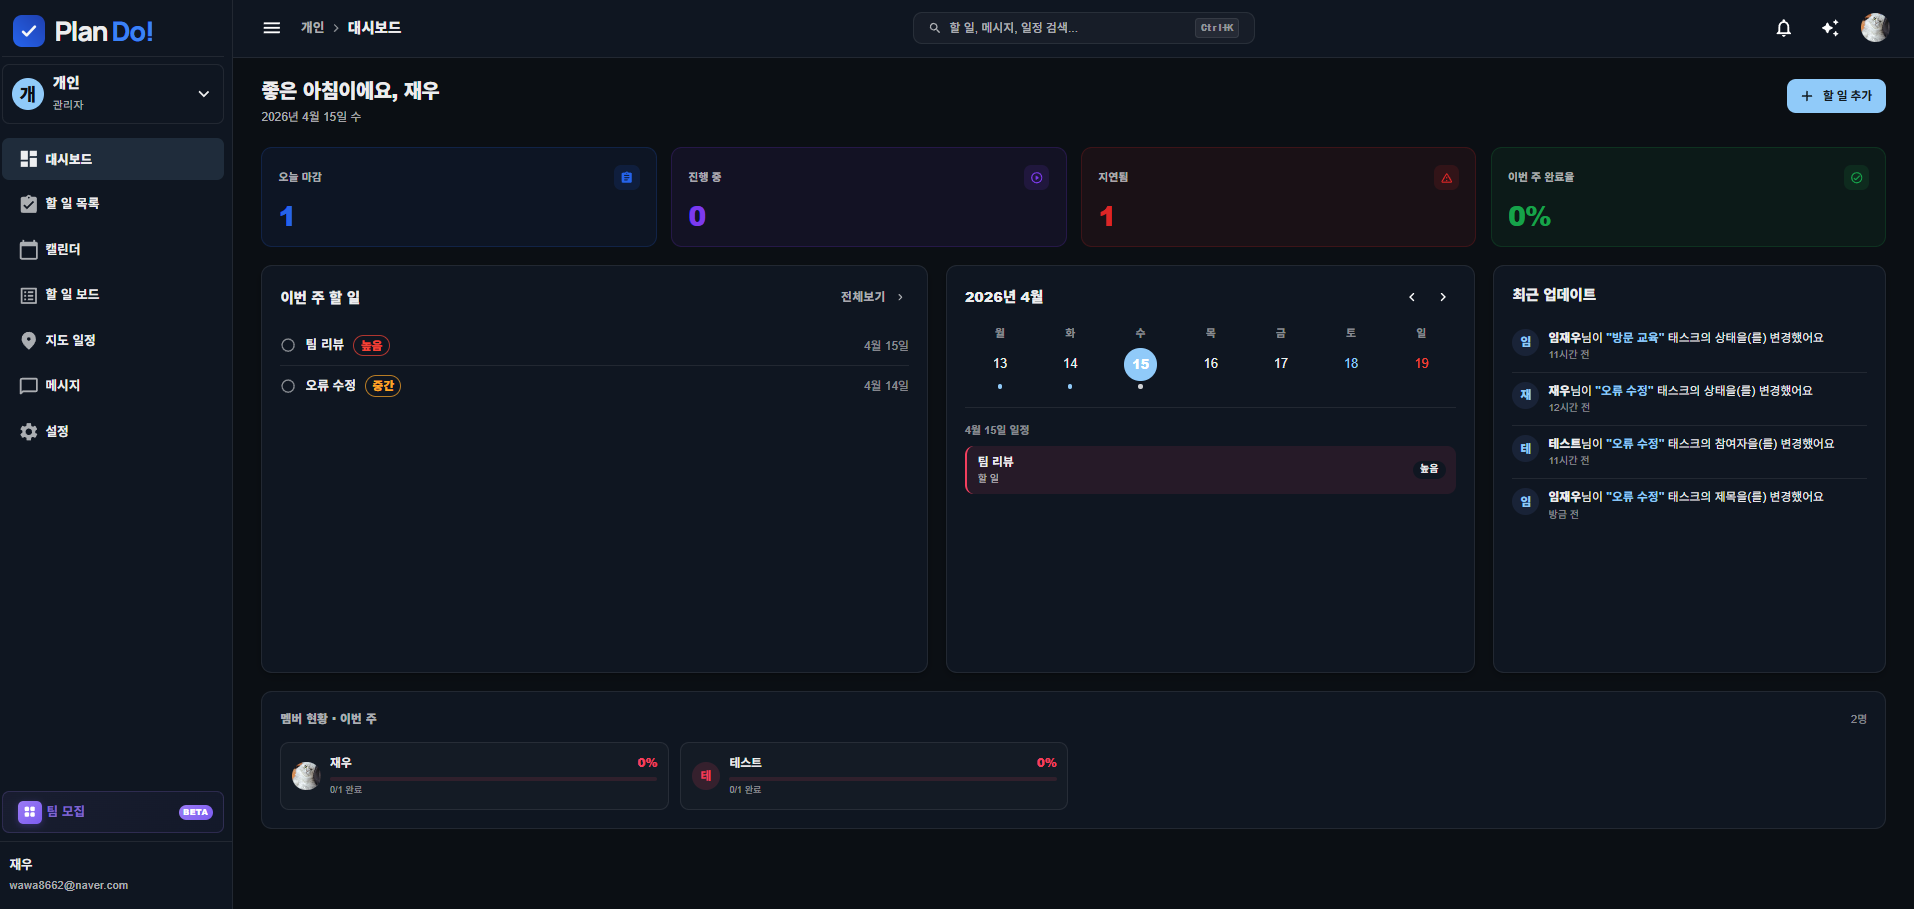
Task: Go to the next calendar week
Action: coord(1442,297)
